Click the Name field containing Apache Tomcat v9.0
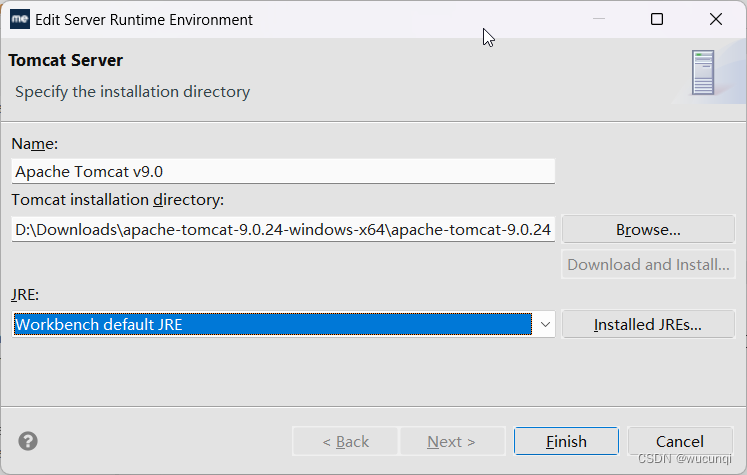Screen dimensions: 747x475 pos(283,172)
